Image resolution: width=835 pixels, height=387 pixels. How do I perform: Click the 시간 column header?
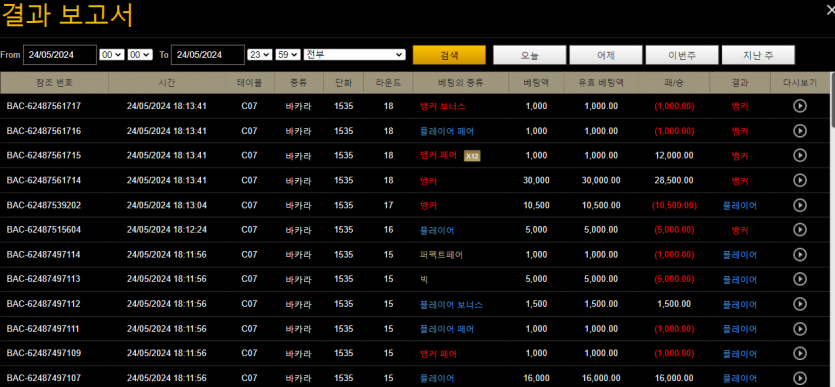(x=167, y=83)
